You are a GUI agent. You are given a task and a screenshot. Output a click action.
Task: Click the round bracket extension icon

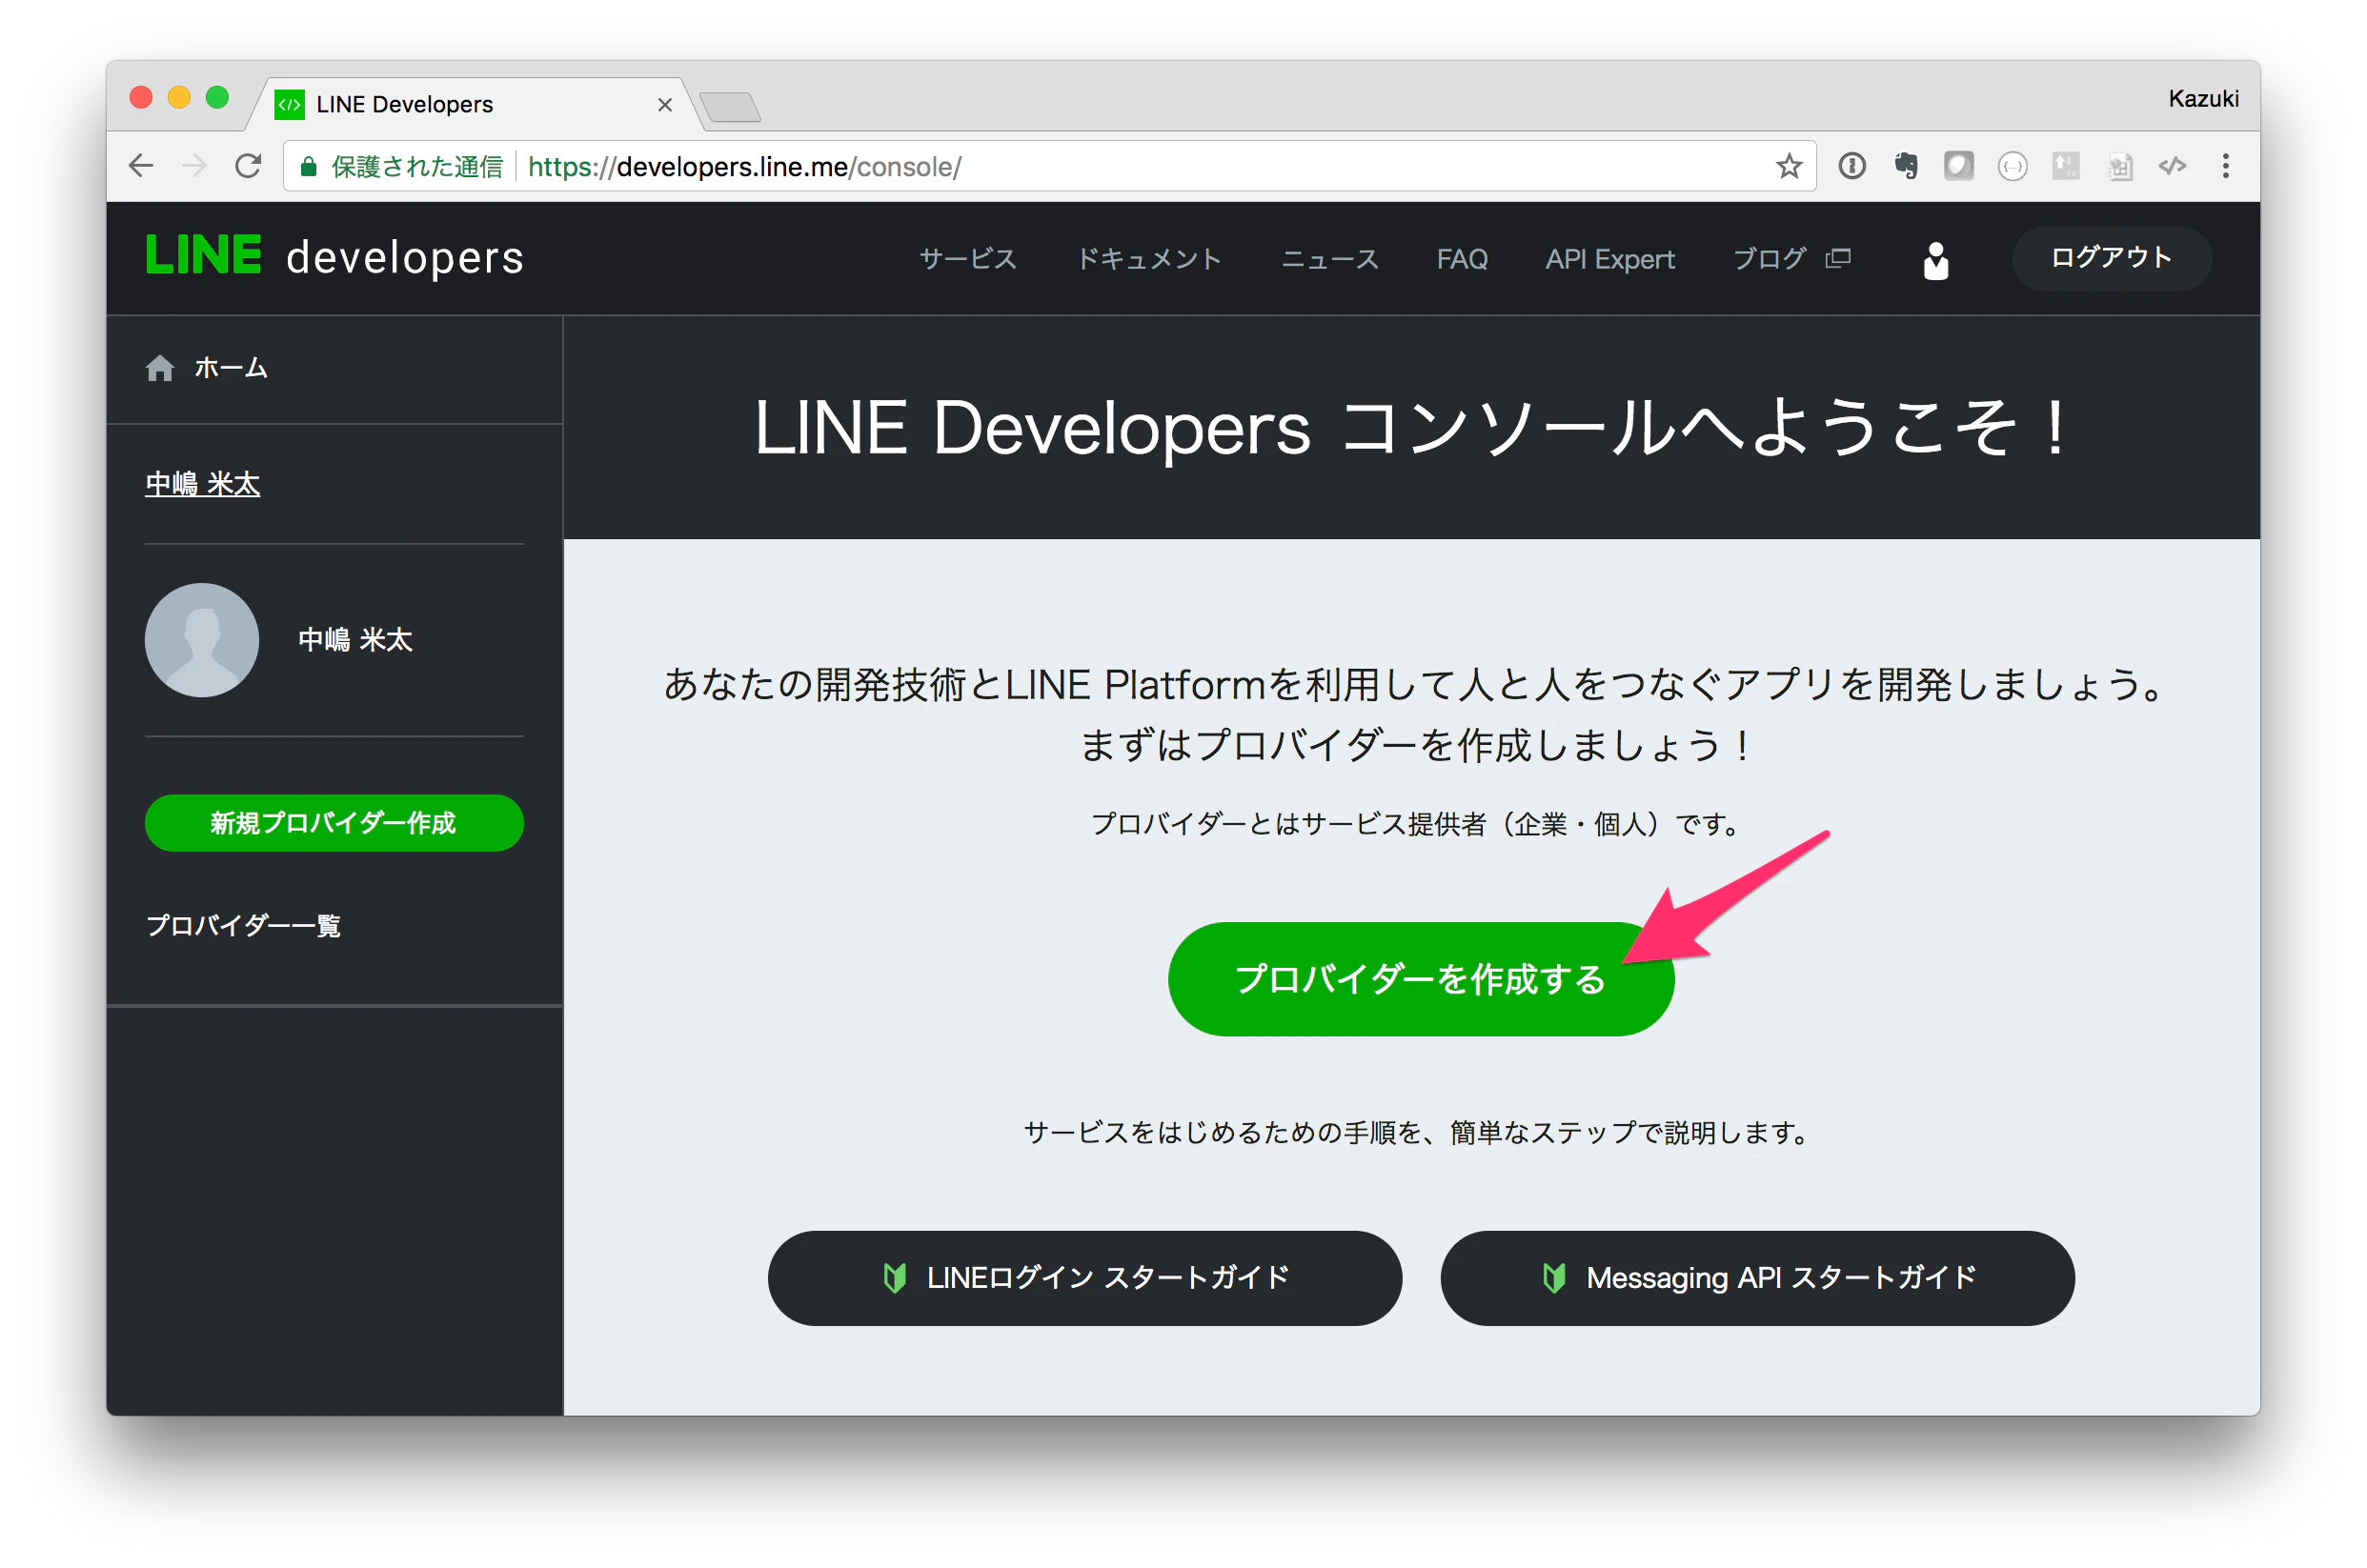click(x=2012, y=166)
